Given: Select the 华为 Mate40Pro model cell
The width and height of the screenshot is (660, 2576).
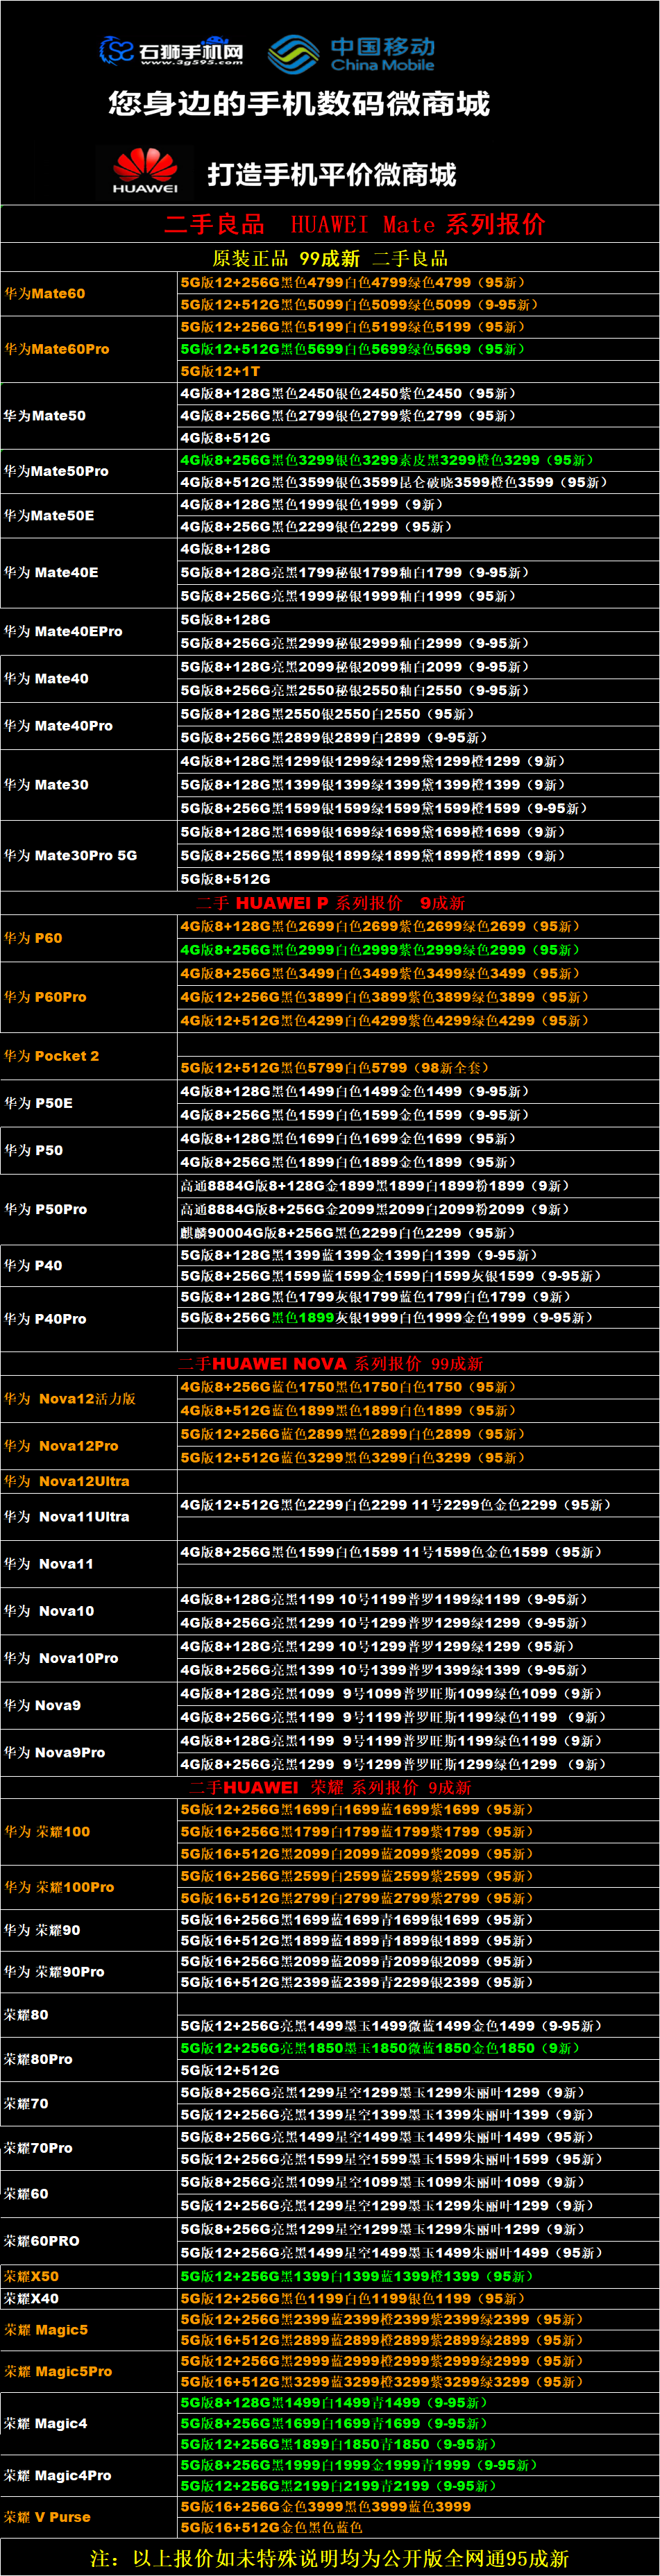Looking at the screenshot, I should tap(89, 725).
